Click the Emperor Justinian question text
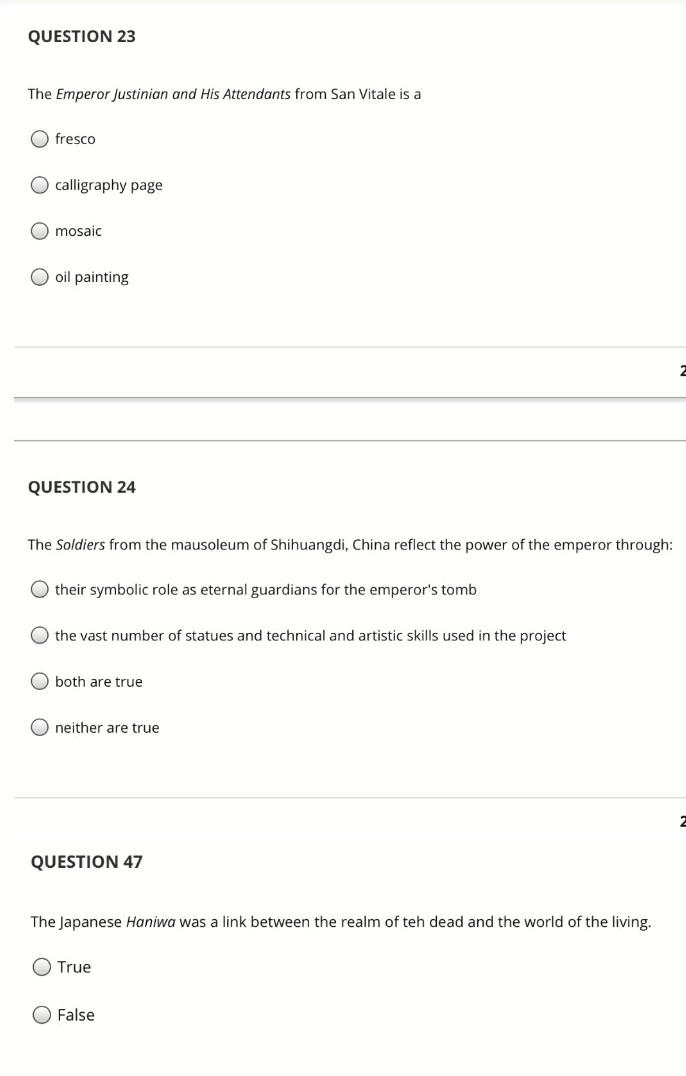This screenshot has height=1076, width=686. click(225, 94)
